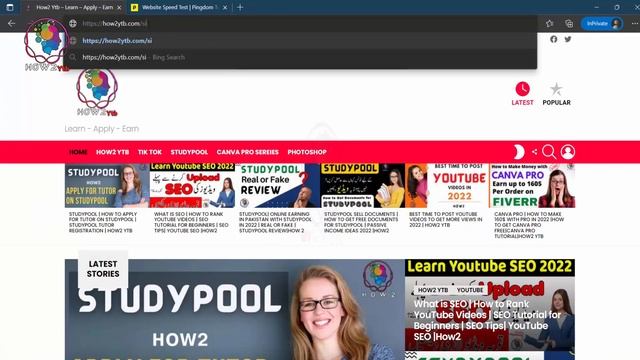Click the share icon in navbar
This screenshot has height=360, width=640.
point(534,152)
